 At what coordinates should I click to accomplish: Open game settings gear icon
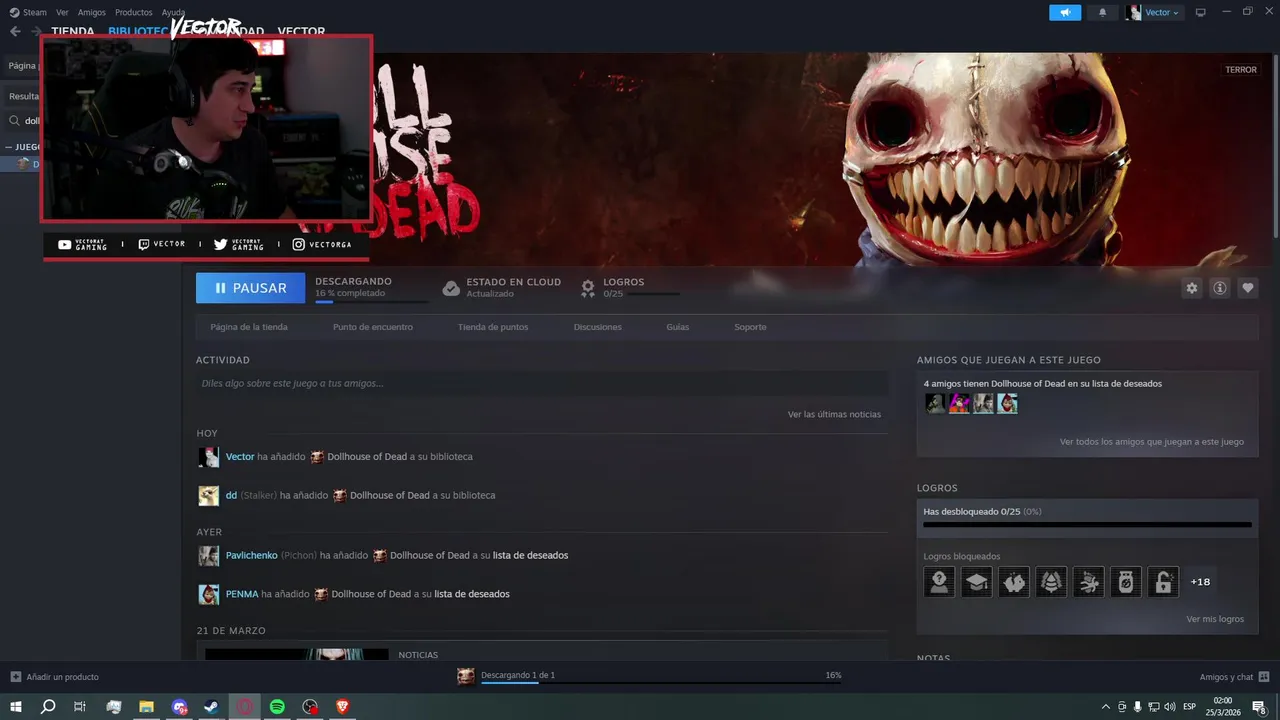[x=1192, y=288]
